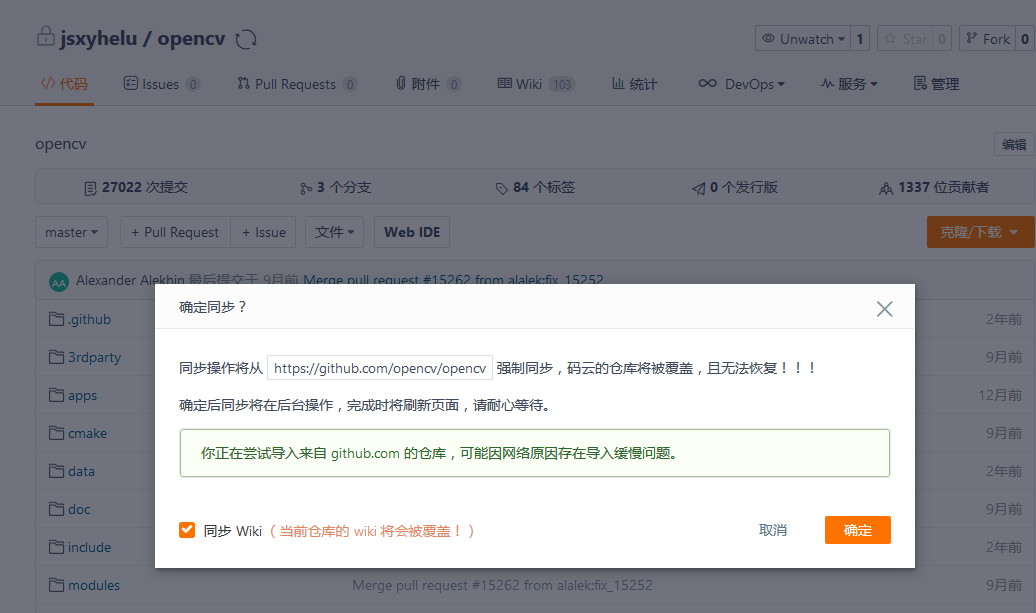The height and width of the screenshot is (613, 1036).
Task: Click the sync/refresh icon next to opencv title
Action: [246, 39]
